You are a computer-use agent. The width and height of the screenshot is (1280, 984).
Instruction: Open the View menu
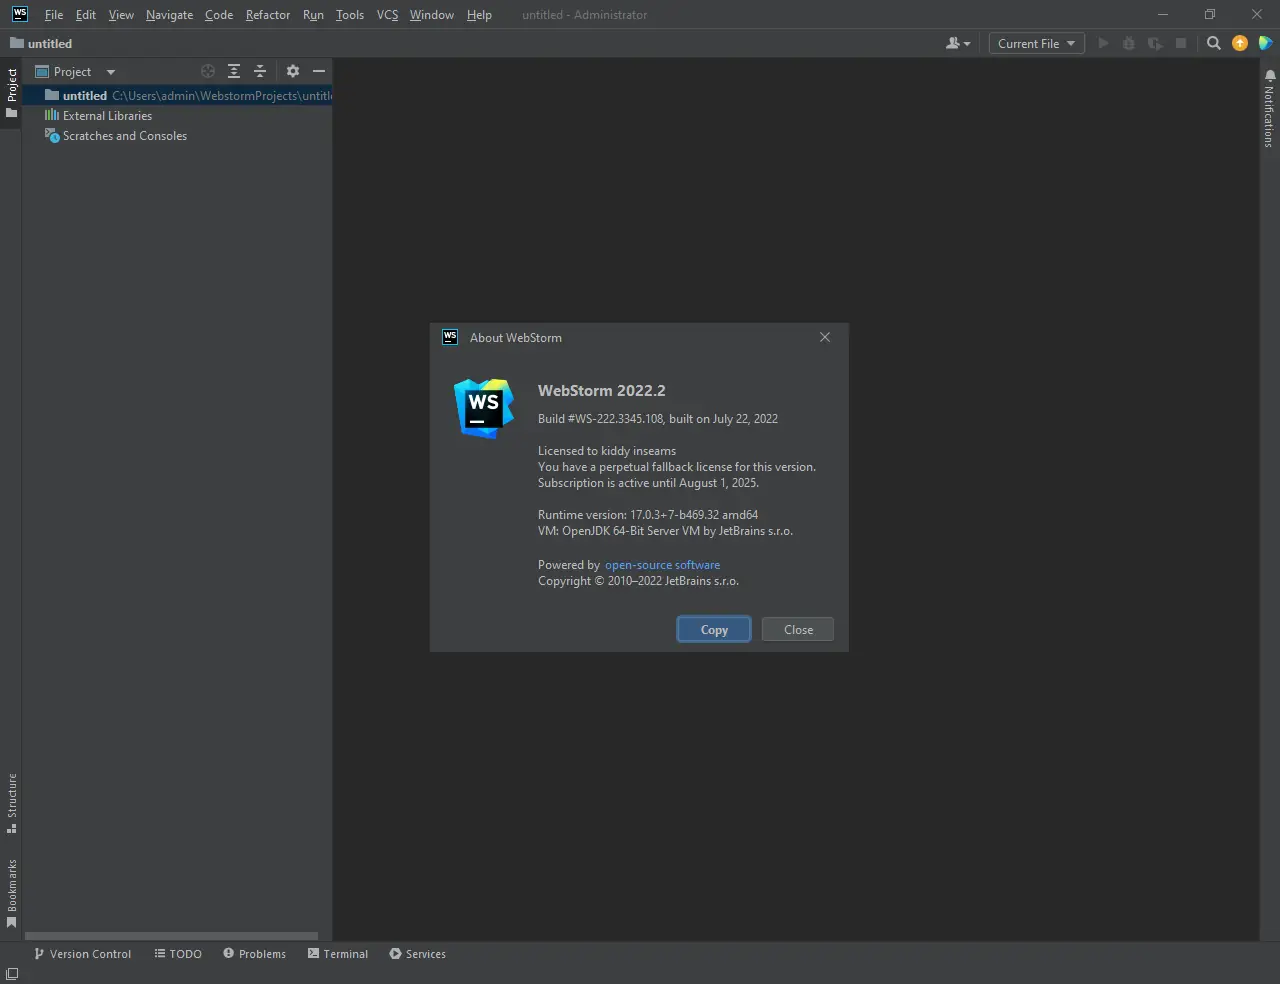pyautogui.click(x=121, y=15)
